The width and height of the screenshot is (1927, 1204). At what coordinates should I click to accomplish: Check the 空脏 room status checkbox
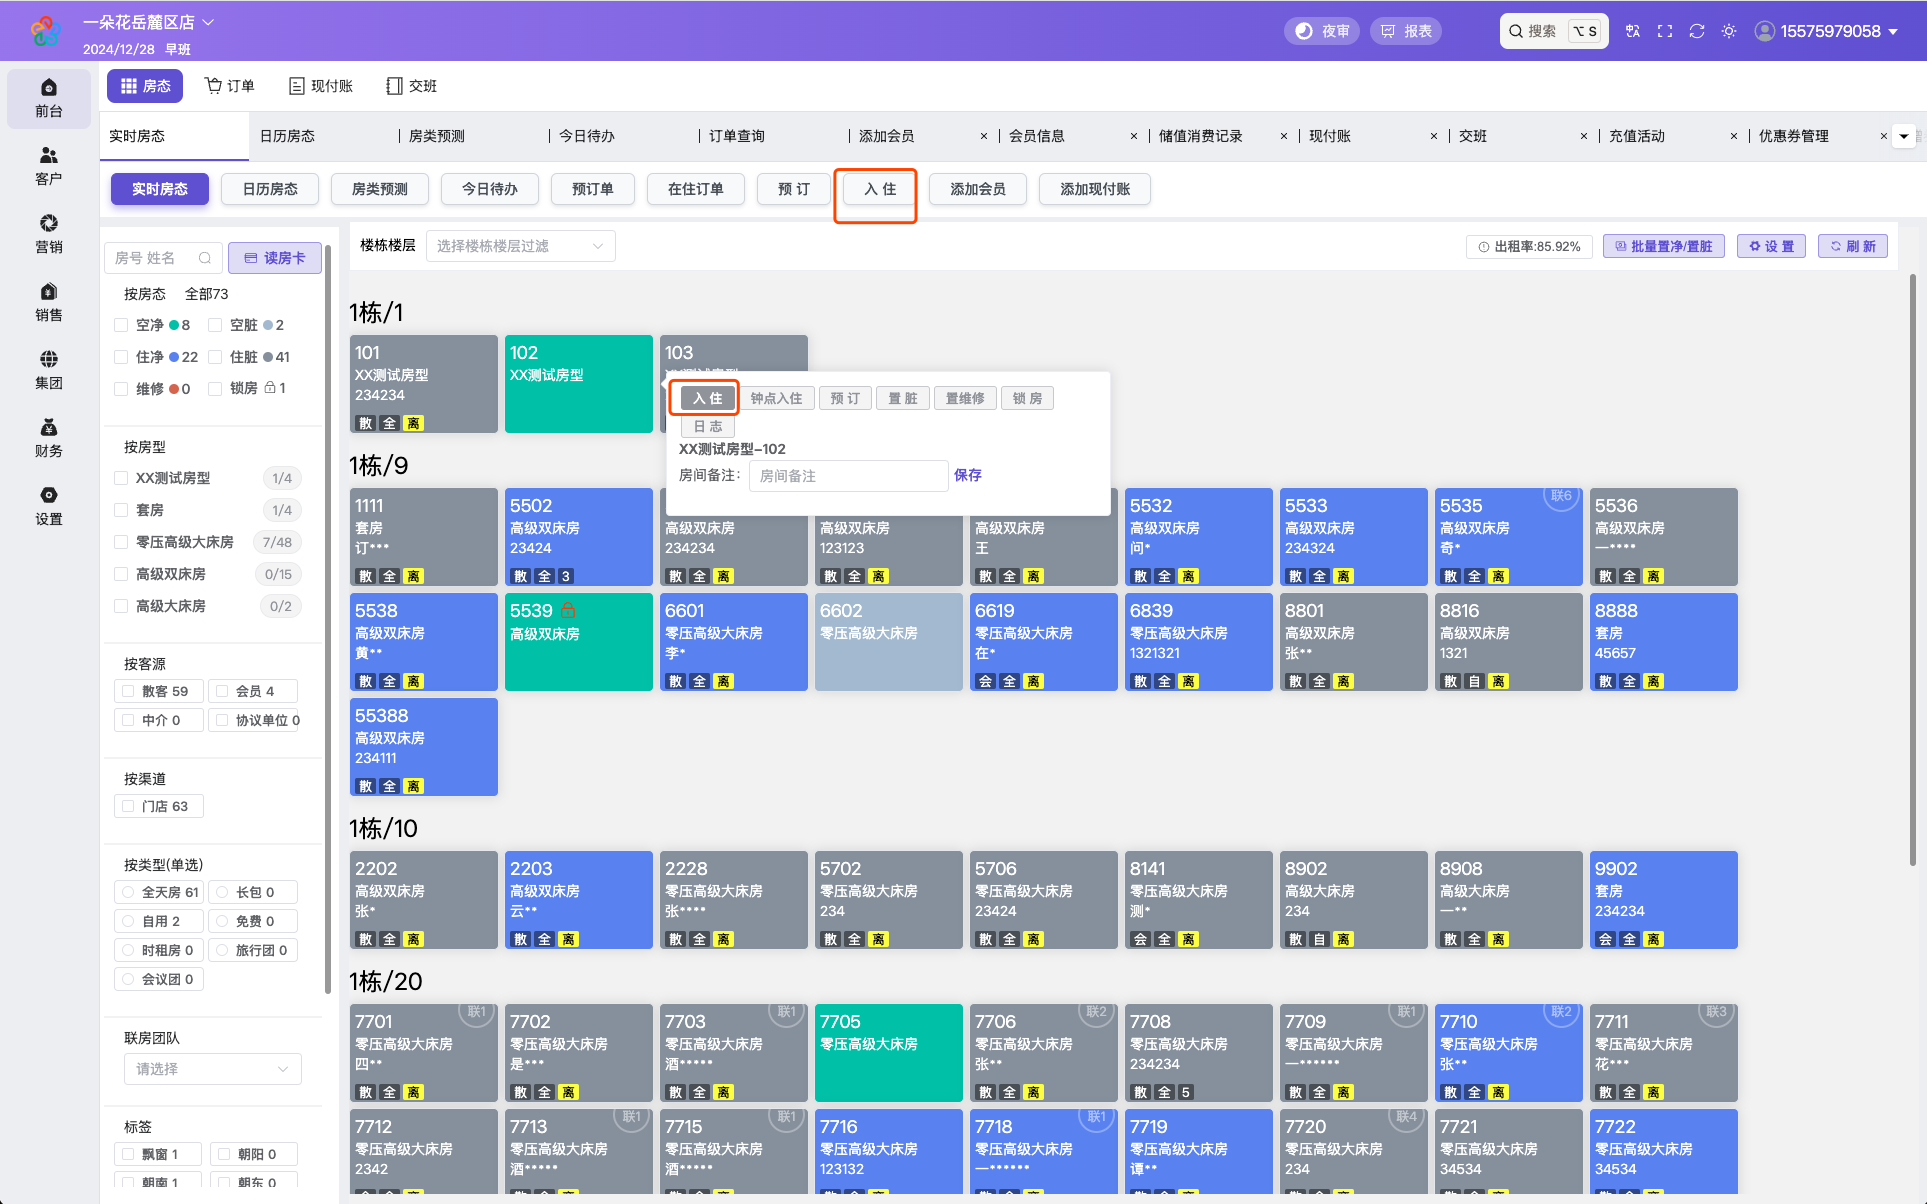(215, 325)
